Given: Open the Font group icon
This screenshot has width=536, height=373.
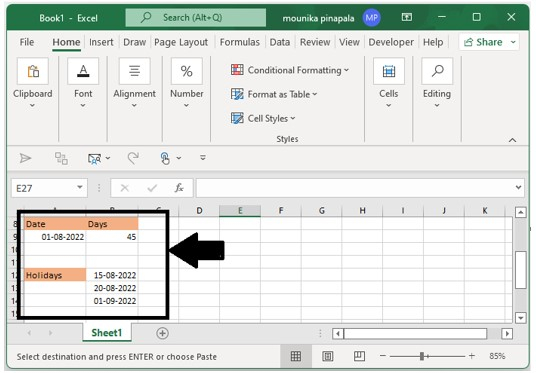Looking at the screenshot, I should (x=83, y=71).
